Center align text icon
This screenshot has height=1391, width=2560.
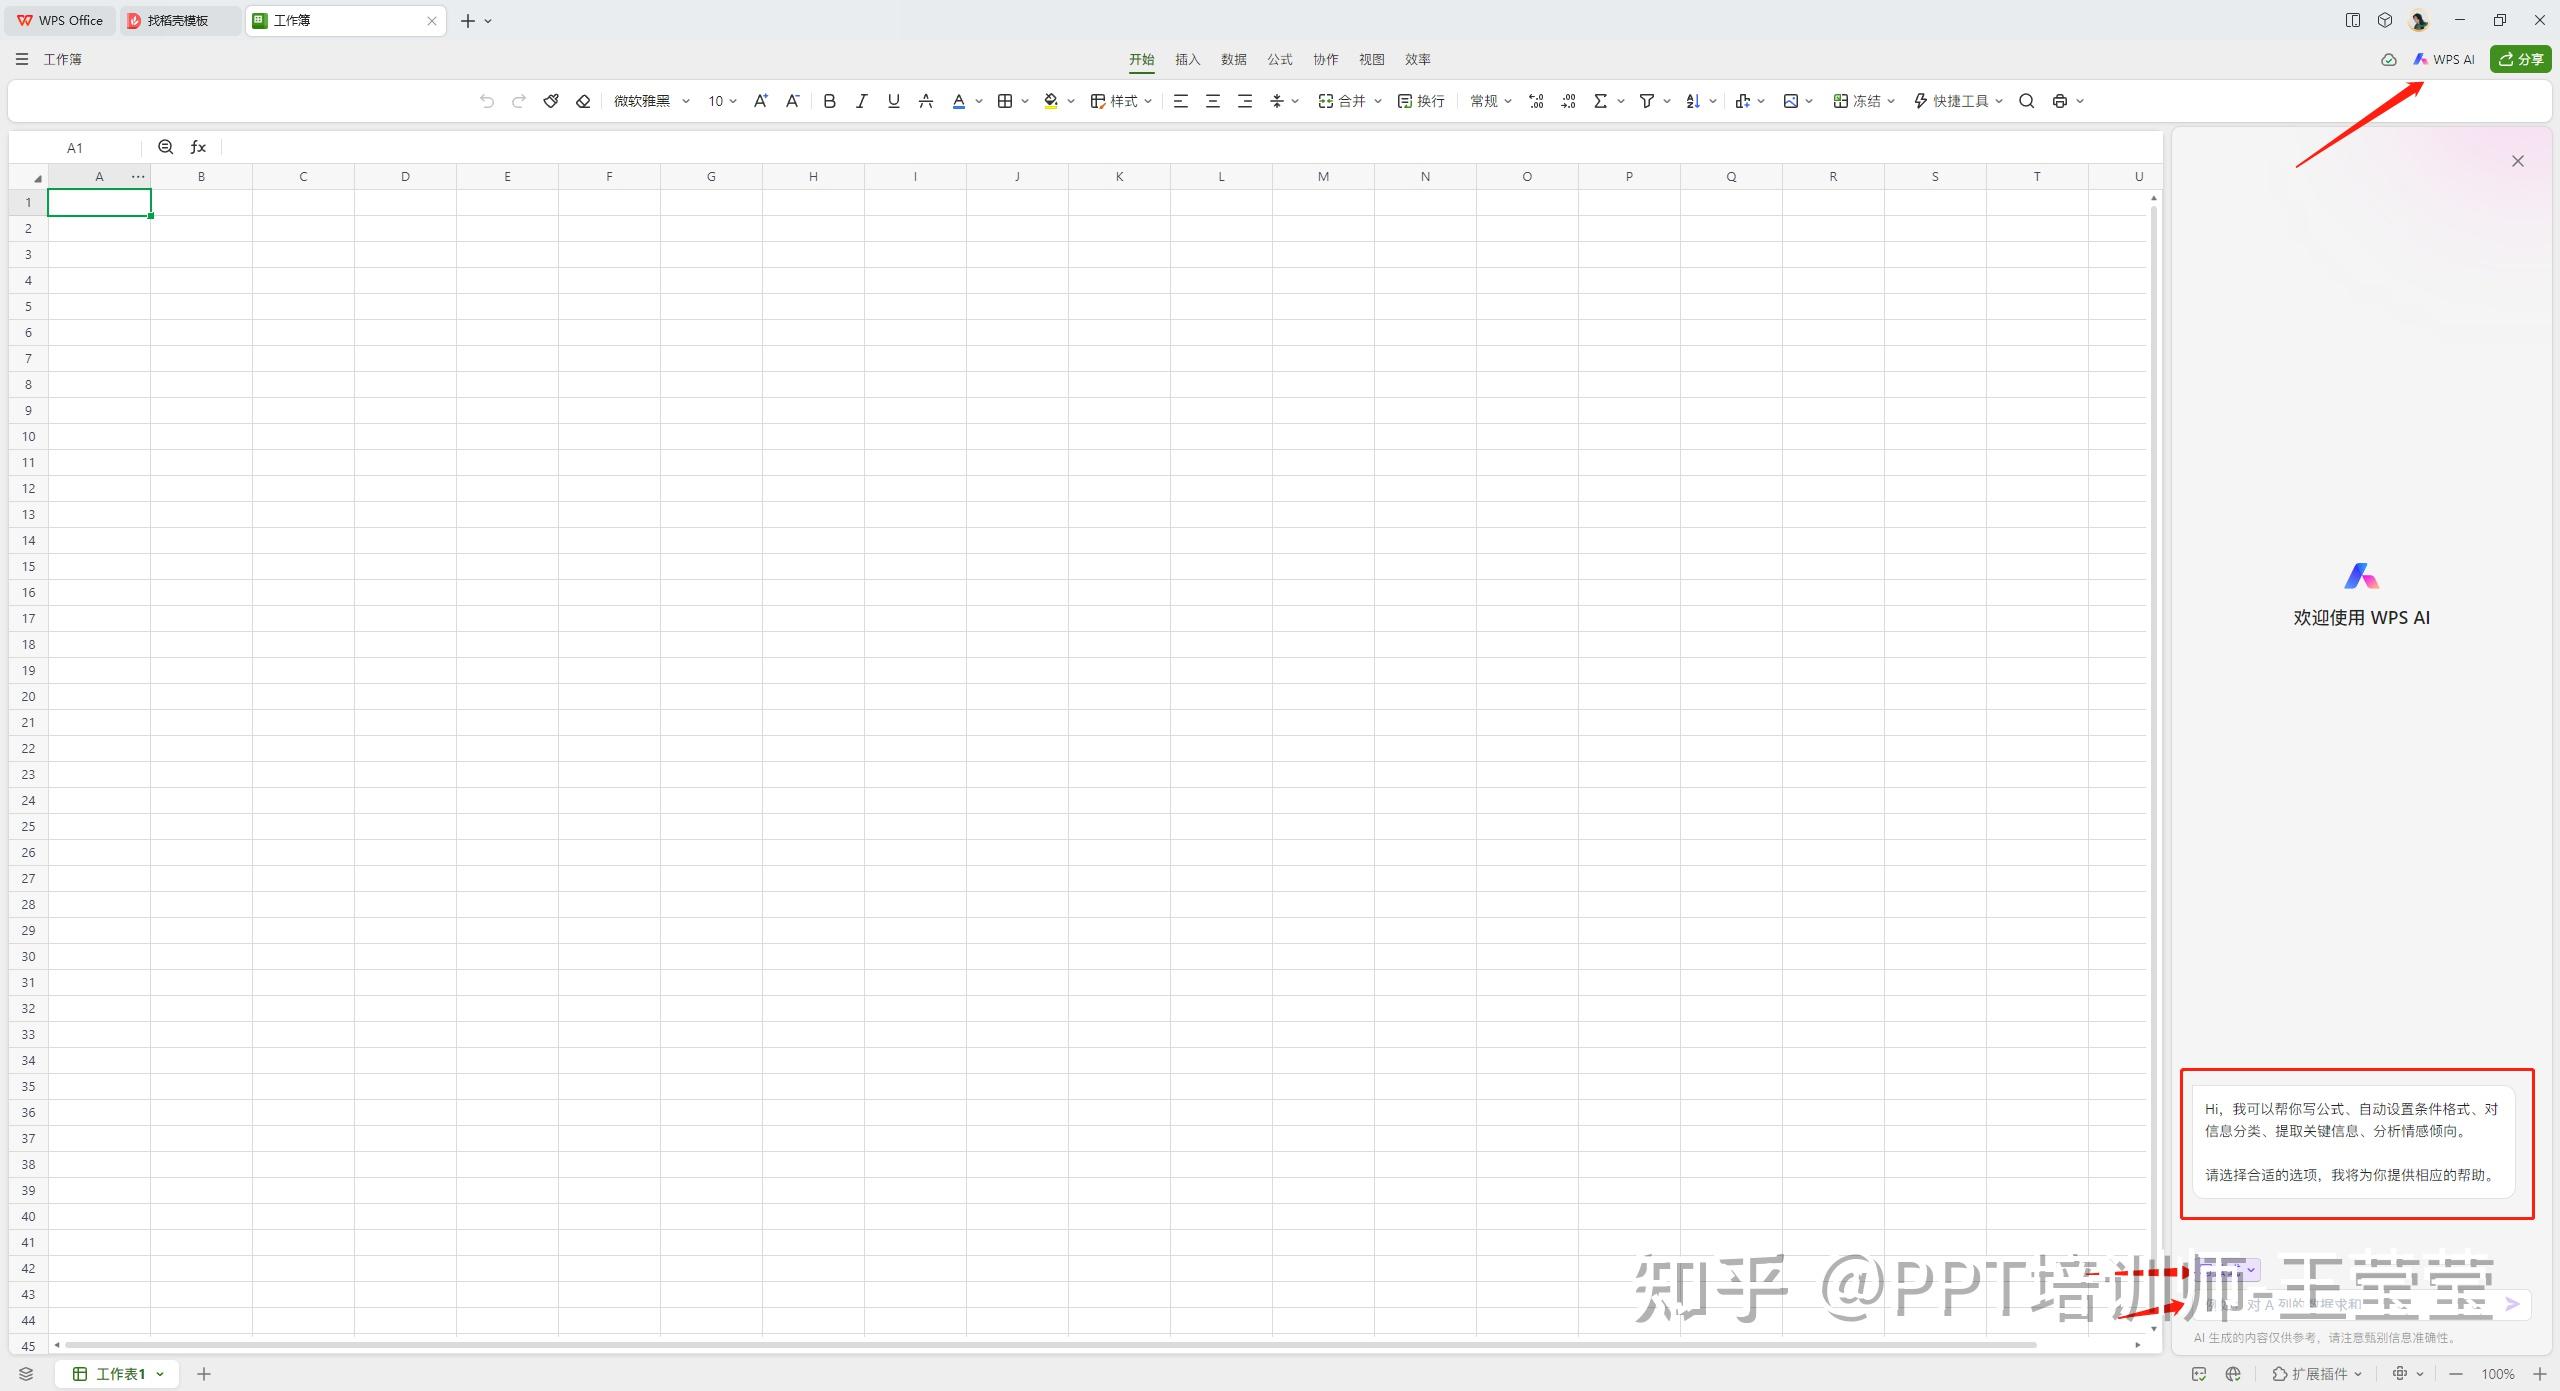tap(1213, 101)
